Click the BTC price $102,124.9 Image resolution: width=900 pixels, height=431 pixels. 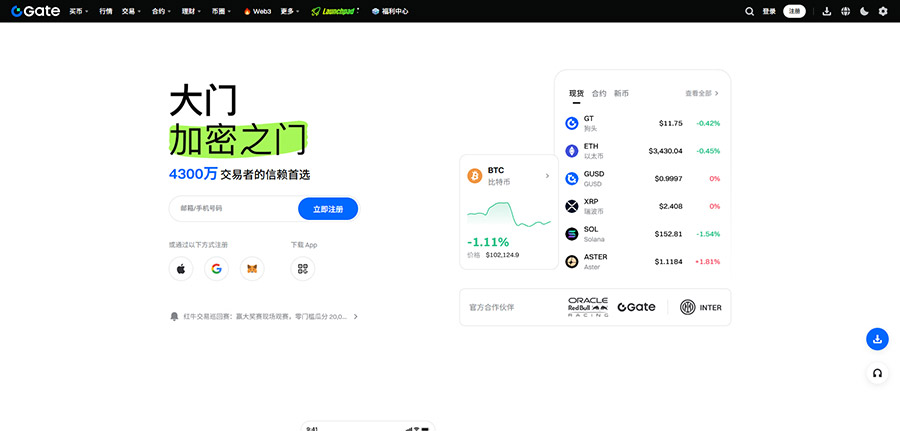tap(502, 255)
